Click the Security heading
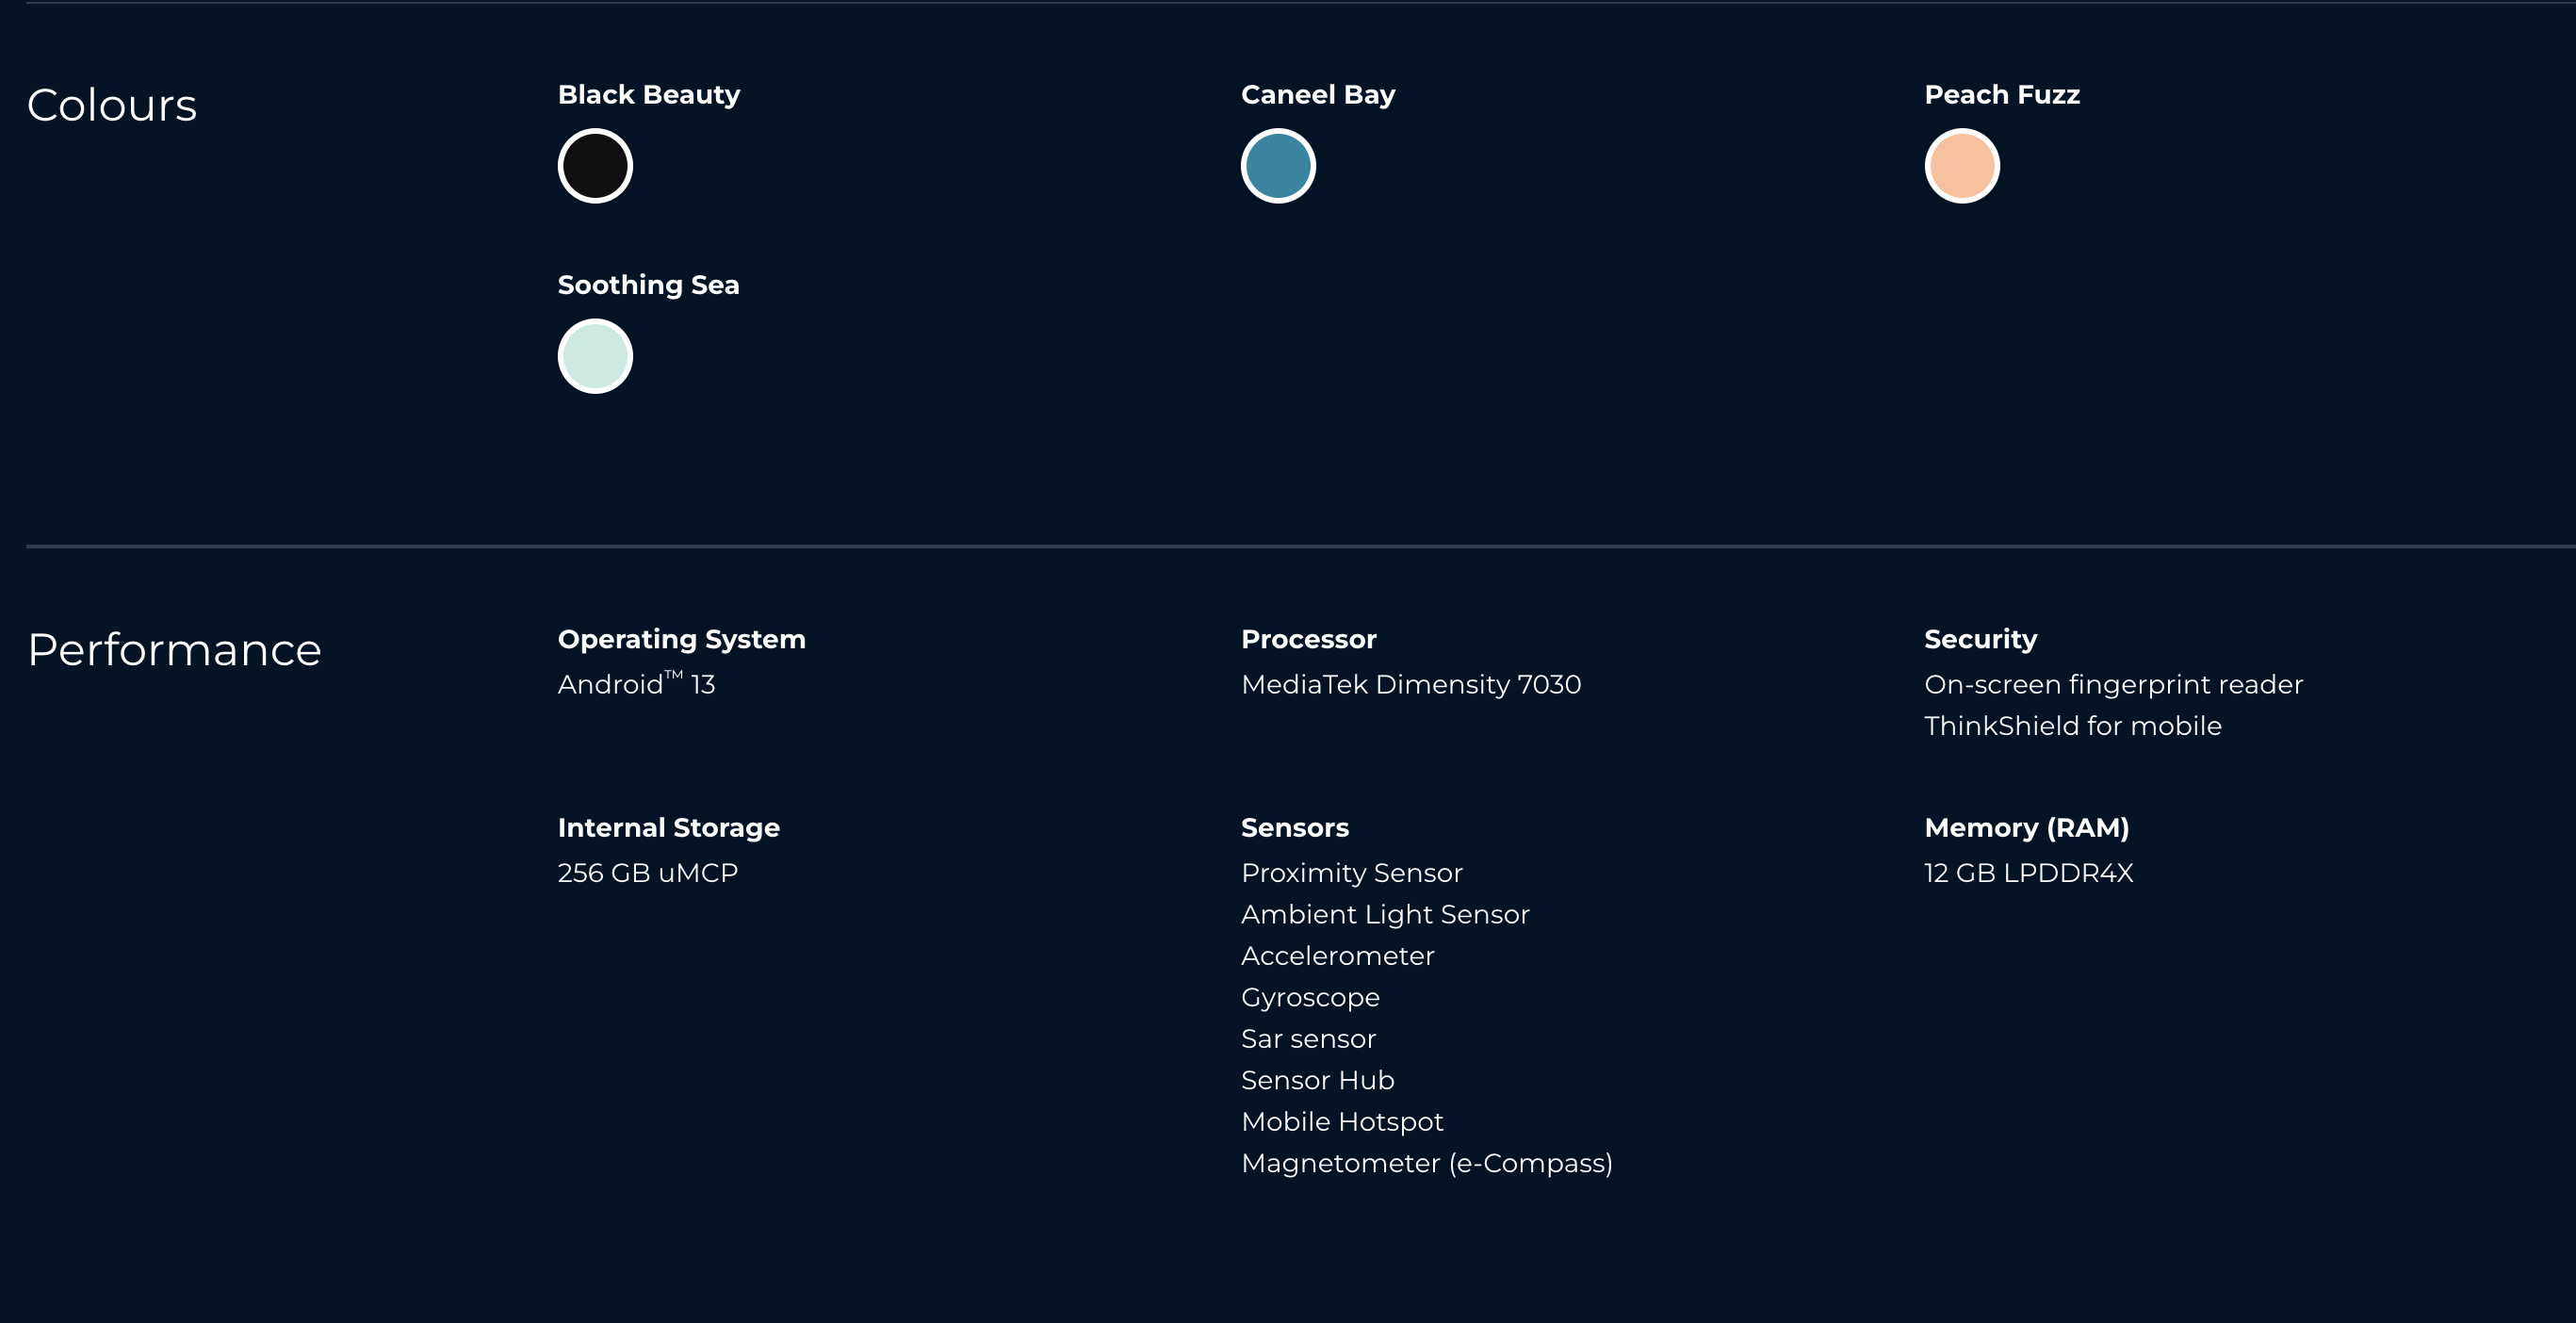Screen dimensions: 2576x1323 1980,639
